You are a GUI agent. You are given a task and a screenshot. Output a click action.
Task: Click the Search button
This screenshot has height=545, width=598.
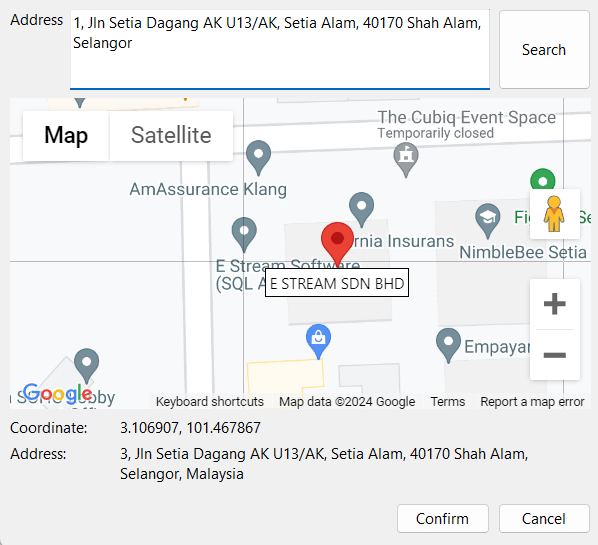[x=544, y=50]
